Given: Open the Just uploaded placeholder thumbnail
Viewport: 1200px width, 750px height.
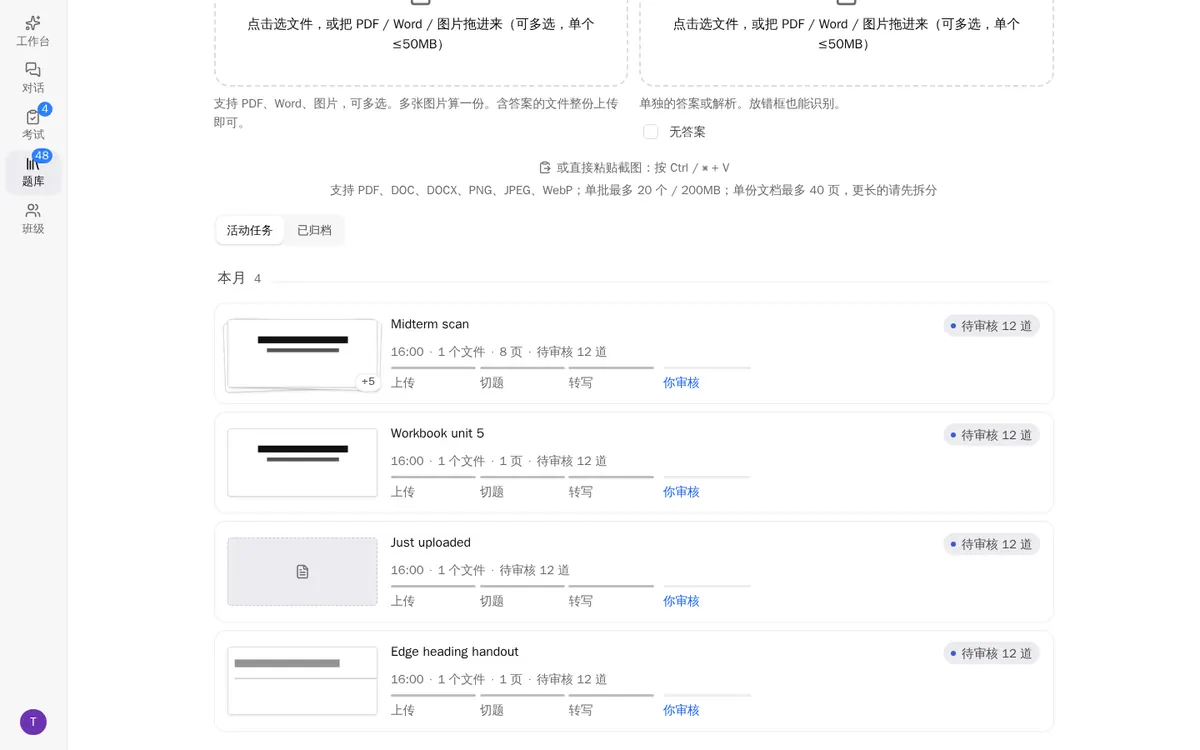Looking at the screenshot, I should coord(302,572).
